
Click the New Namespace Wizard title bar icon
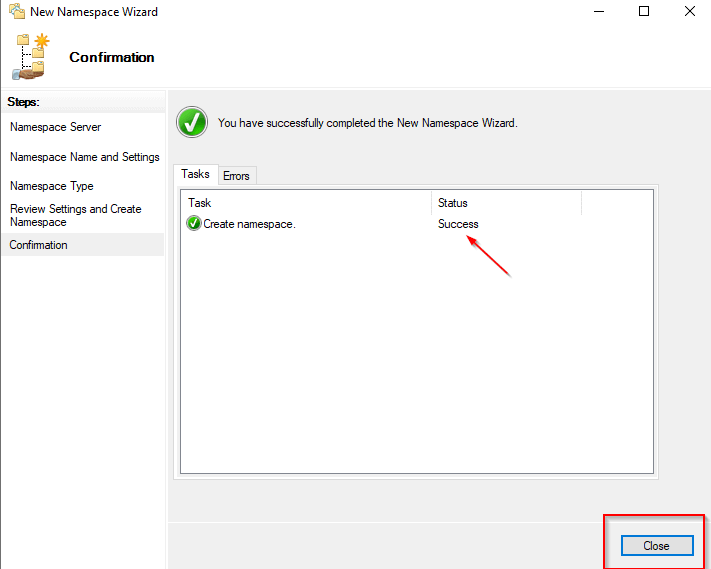[16, 12]
